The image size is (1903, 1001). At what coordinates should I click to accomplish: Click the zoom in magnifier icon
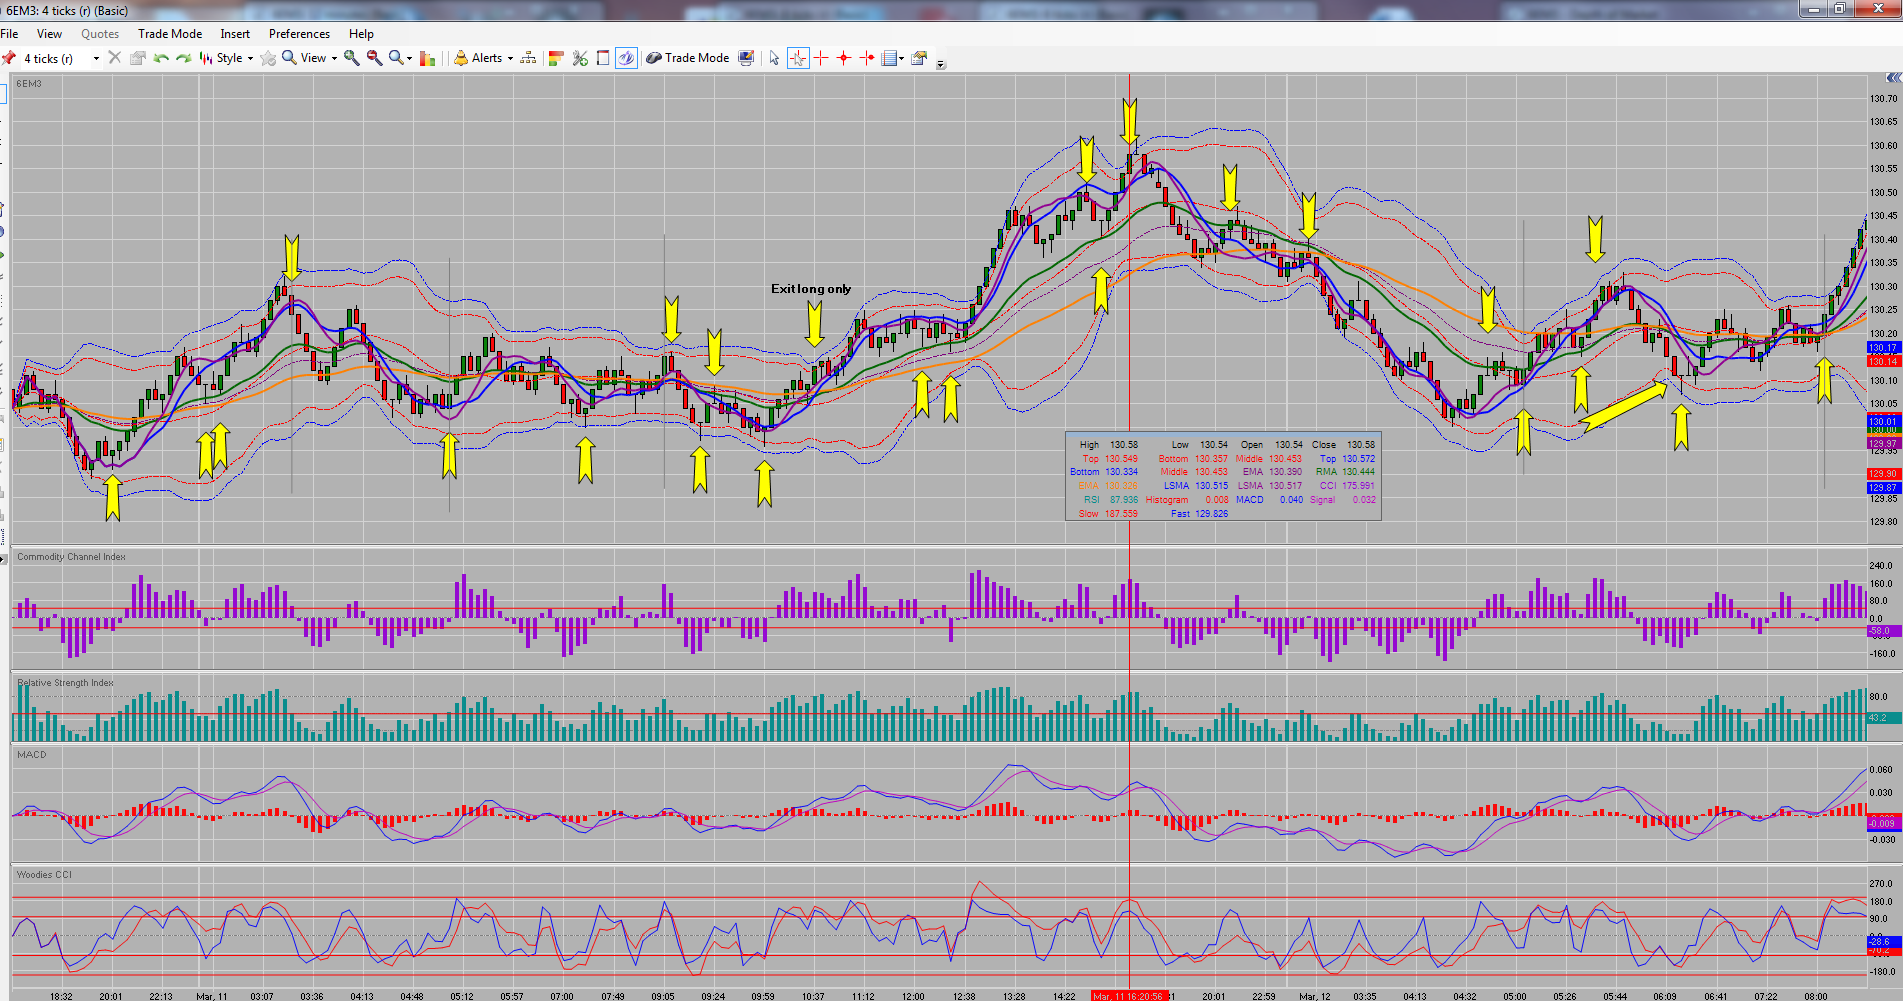pyautogui.click(x=352, y=58)
